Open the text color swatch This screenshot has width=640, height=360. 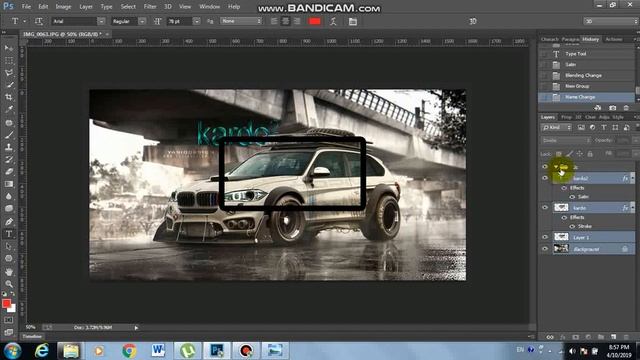[315, 21]
